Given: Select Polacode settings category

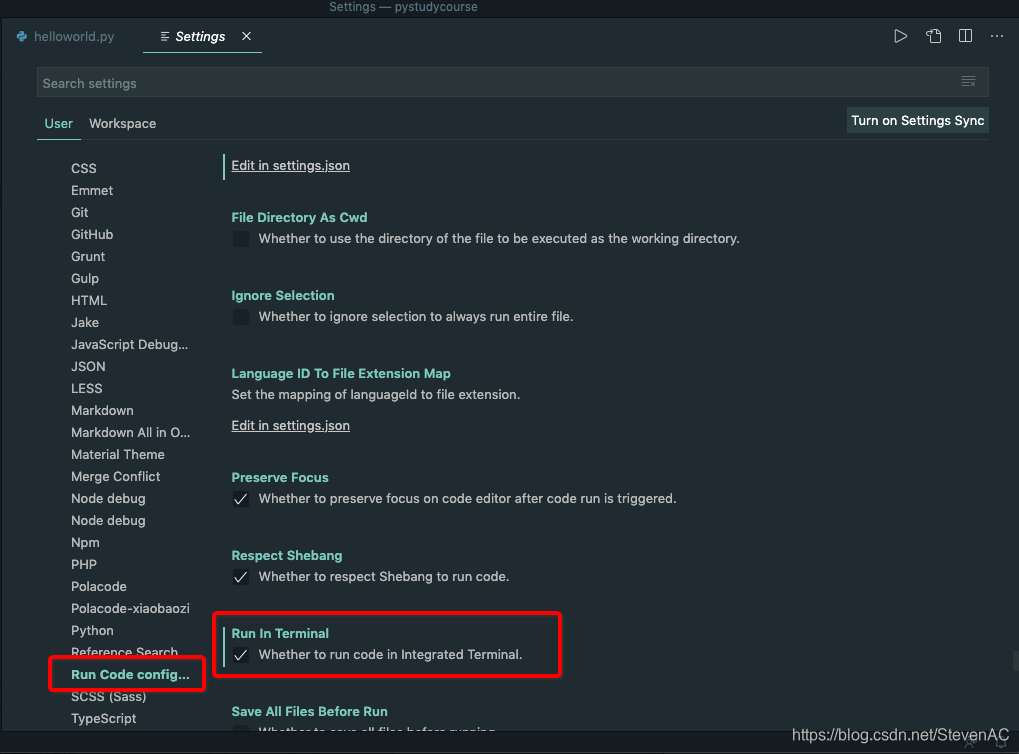Looking at the screenshot, I should coord(99,586).
